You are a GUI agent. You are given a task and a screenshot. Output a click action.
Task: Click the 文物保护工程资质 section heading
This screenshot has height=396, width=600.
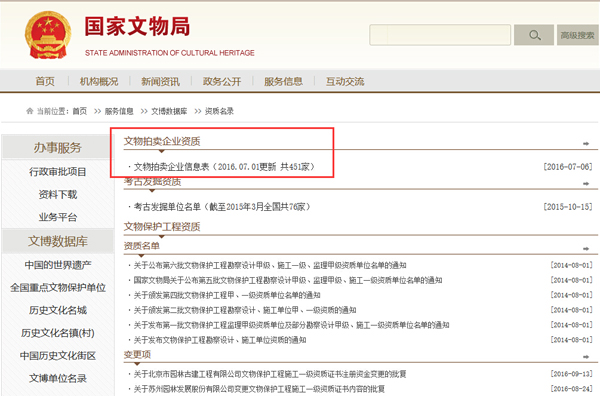[162, 227]
